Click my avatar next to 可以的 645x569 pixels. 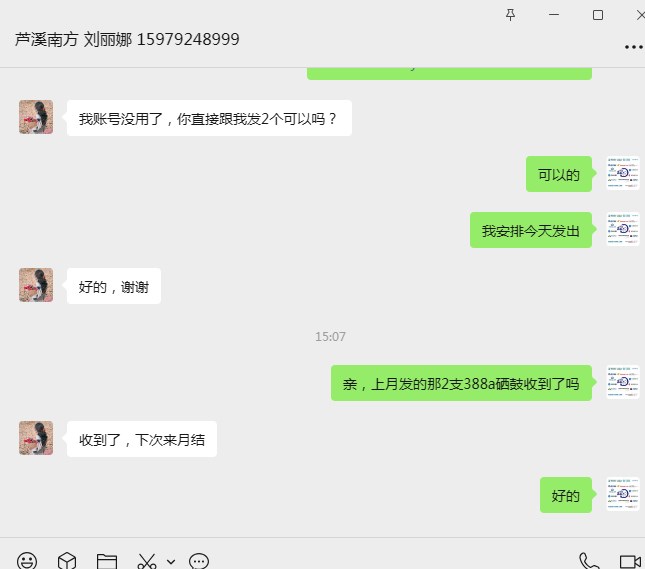coord(623,173)
